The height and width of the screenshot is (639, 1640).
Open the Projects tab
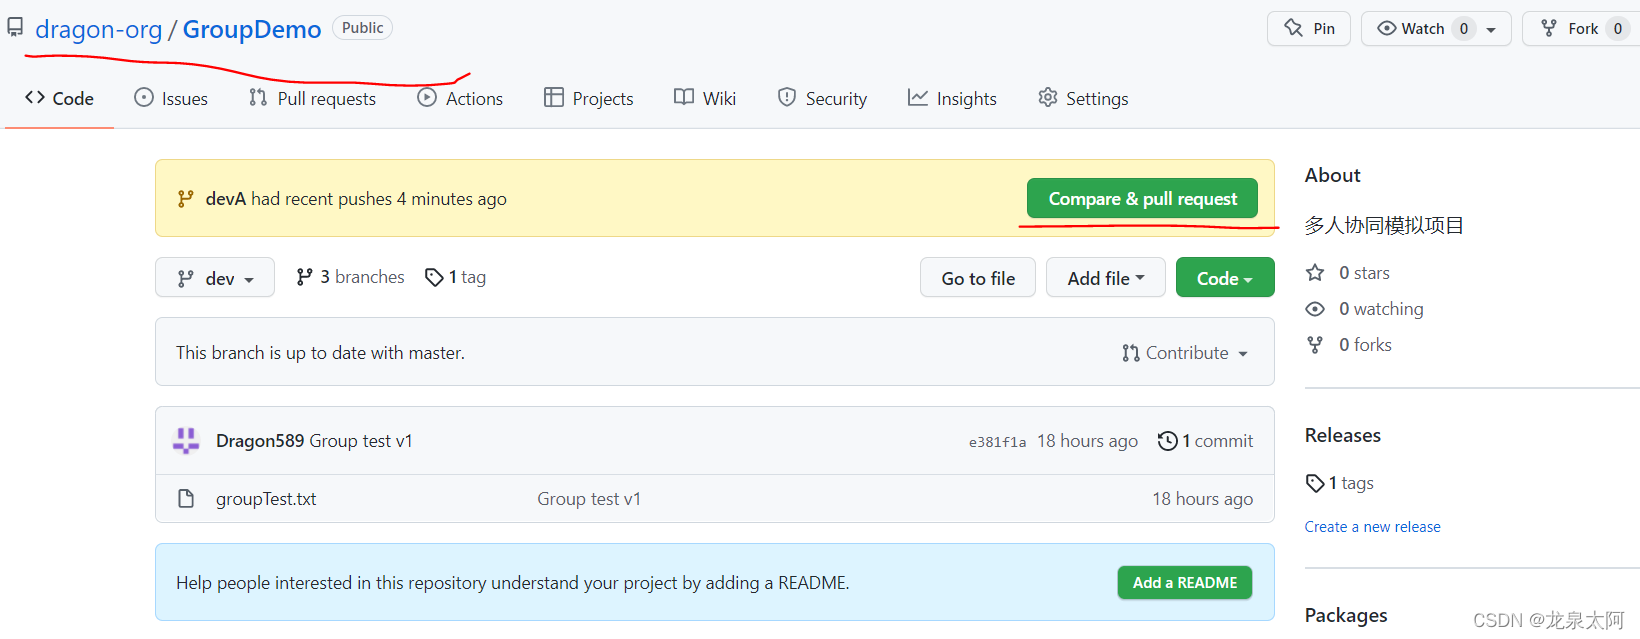[x=588, y=98]
